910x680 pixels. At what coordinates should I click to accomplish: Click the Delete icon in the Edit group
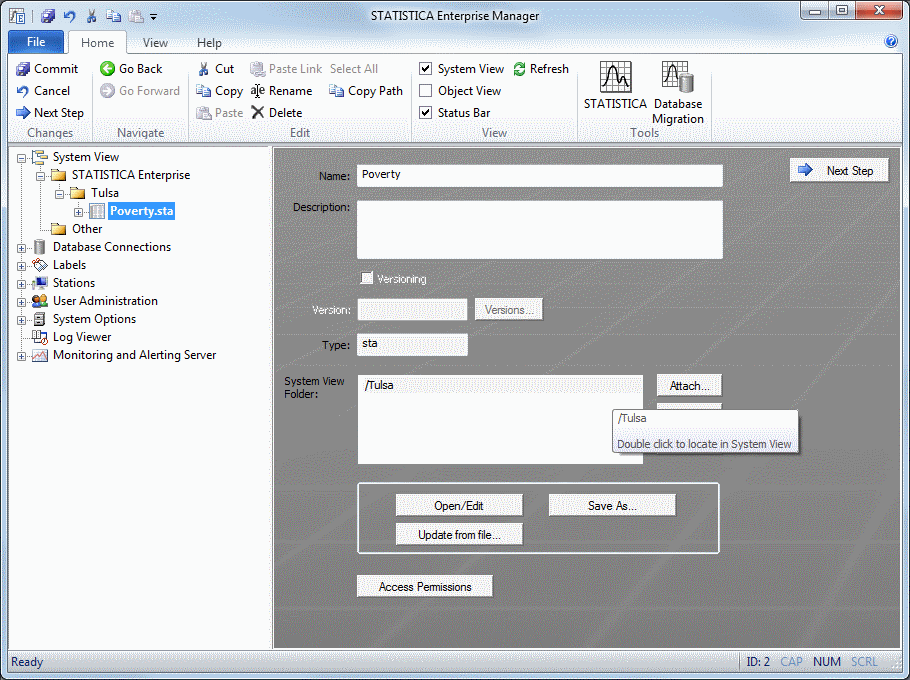pyautogui.click(x=258, y=113)
